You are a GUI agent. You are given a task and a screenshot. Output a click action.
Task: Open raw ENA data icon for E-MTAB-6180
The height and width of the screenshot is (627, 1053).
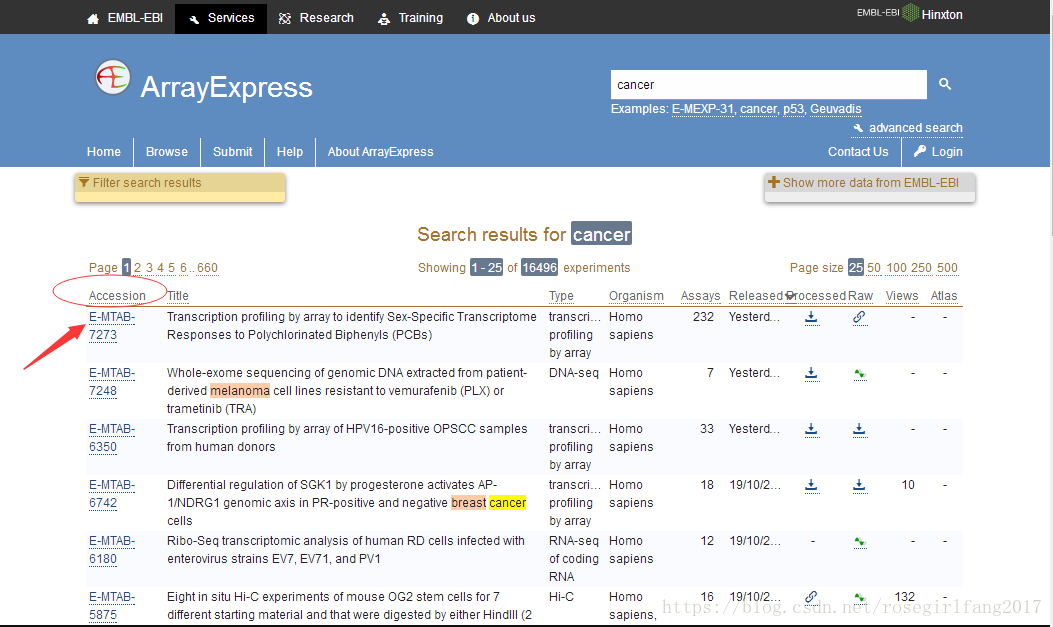pos(860,541)
